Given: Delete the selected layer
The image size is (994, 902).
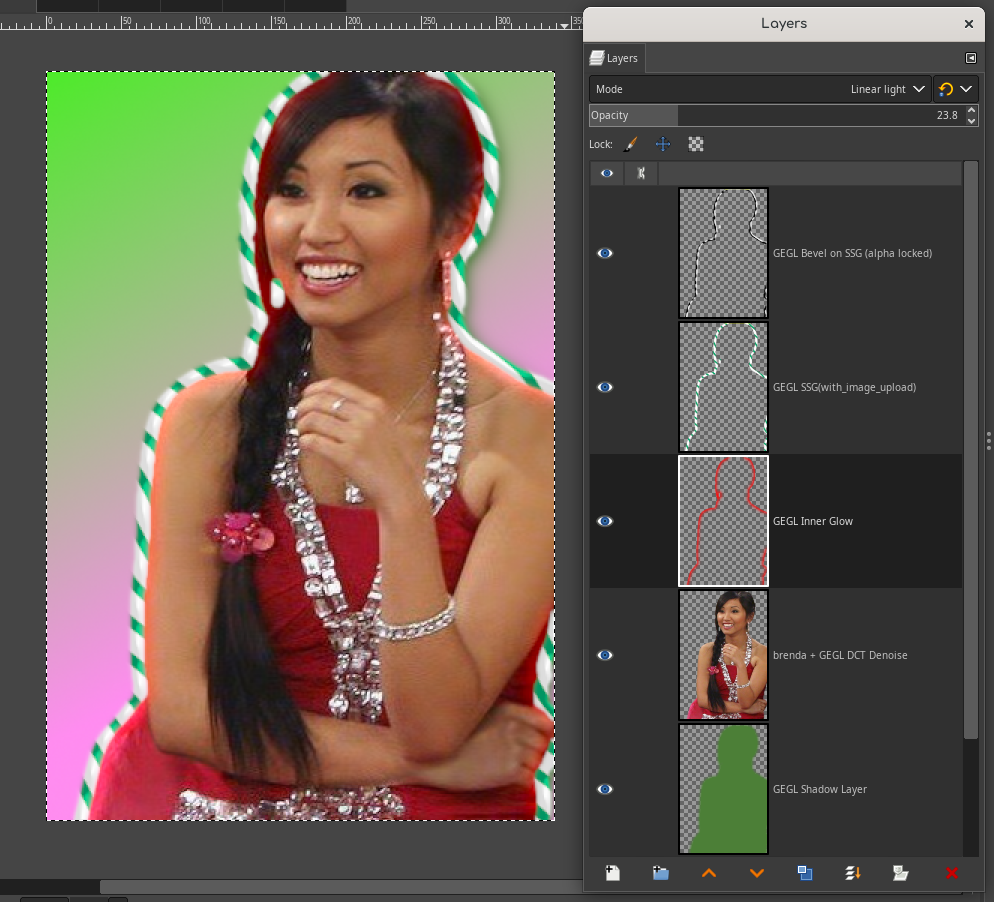Looking at the screenshot, I should (952, 873).
